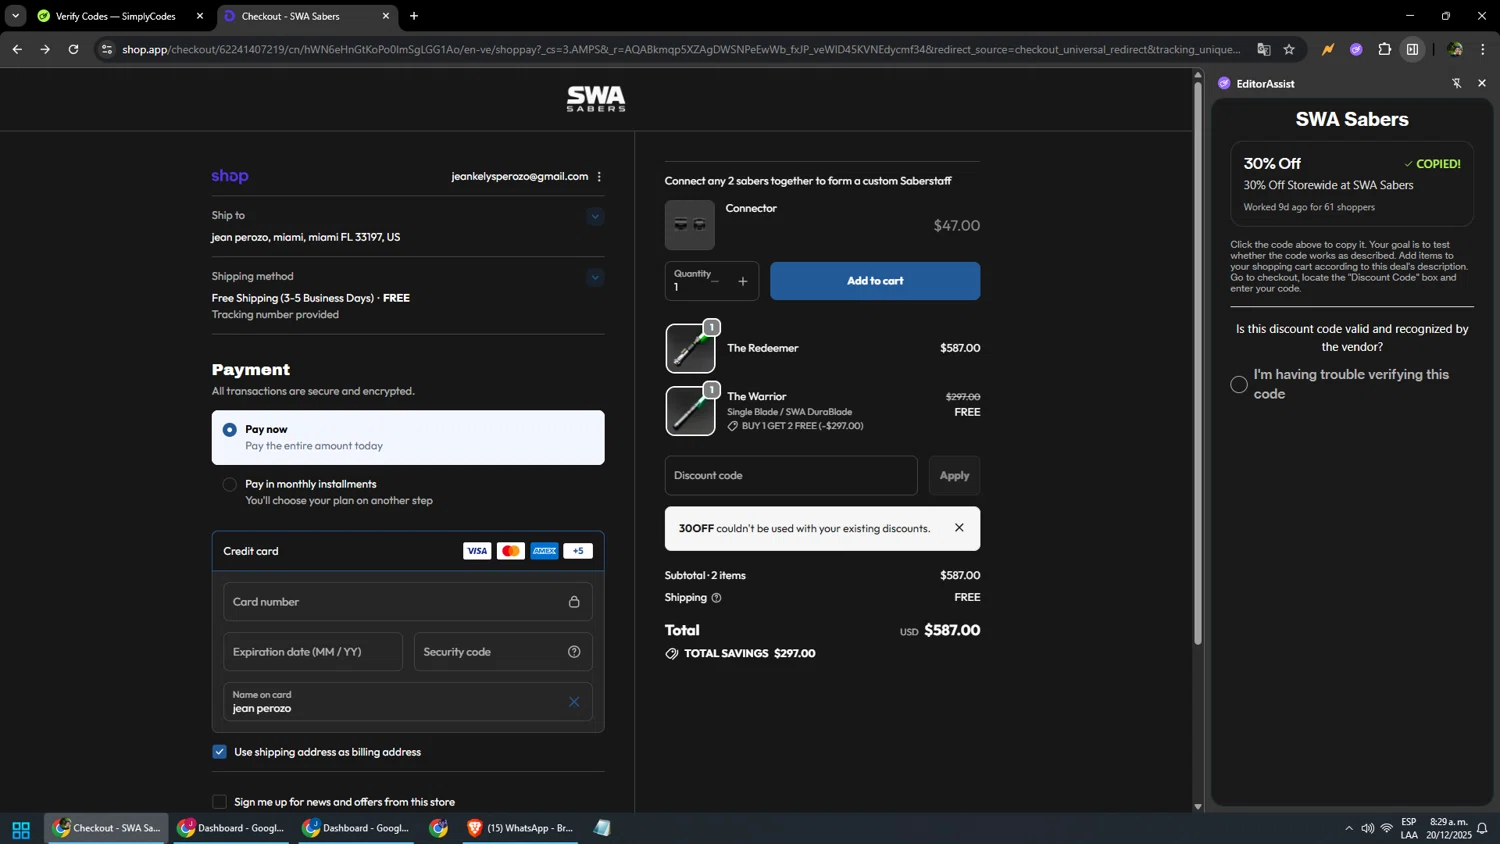Select Pay in monthly installments

click(230, 484)
